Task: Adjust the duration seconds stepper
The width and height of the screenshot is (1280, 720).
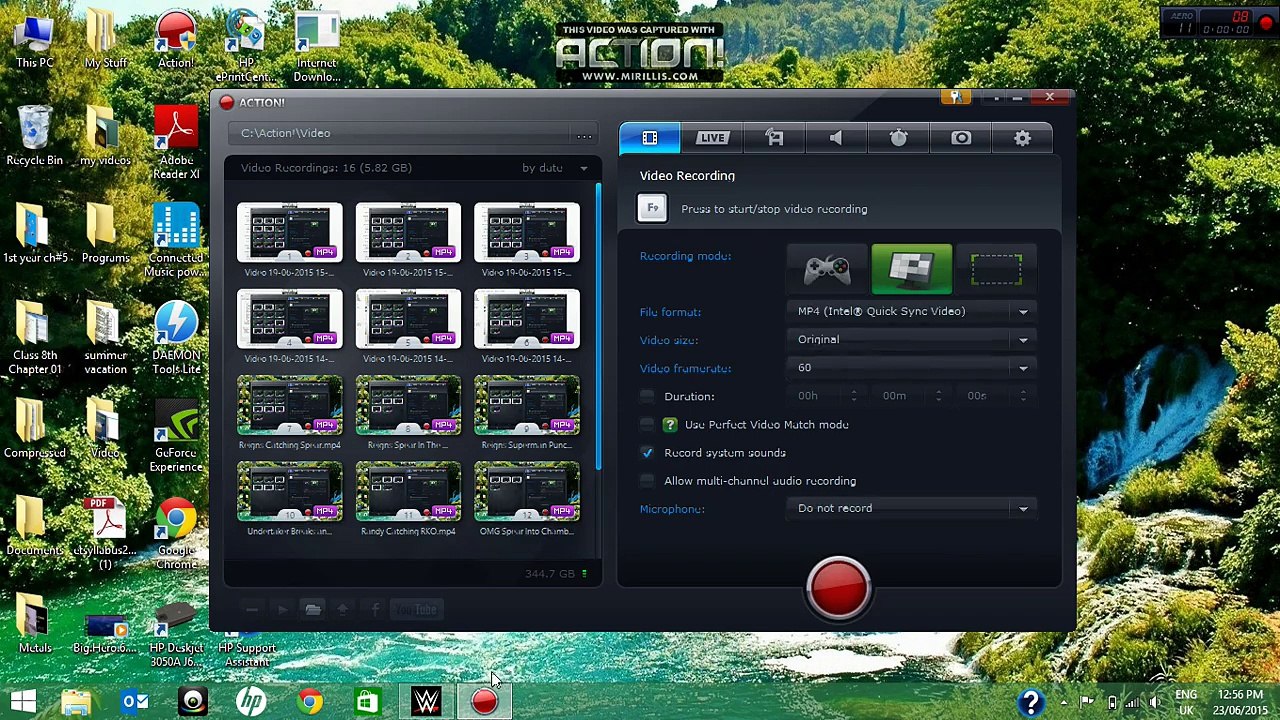Action: pos(1022,396)
